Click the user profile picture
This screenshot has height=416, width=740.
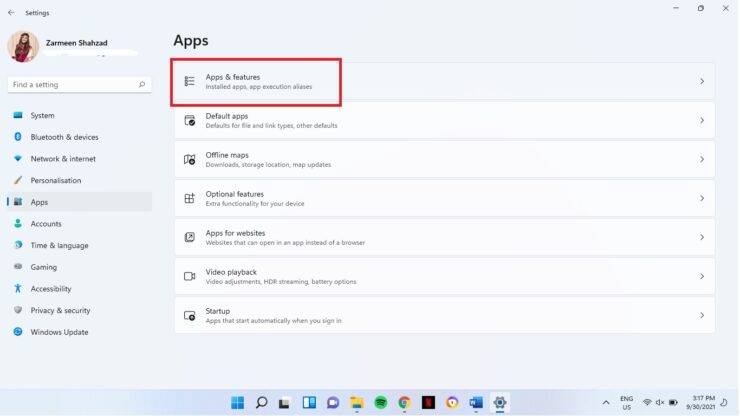click(23, 46)
